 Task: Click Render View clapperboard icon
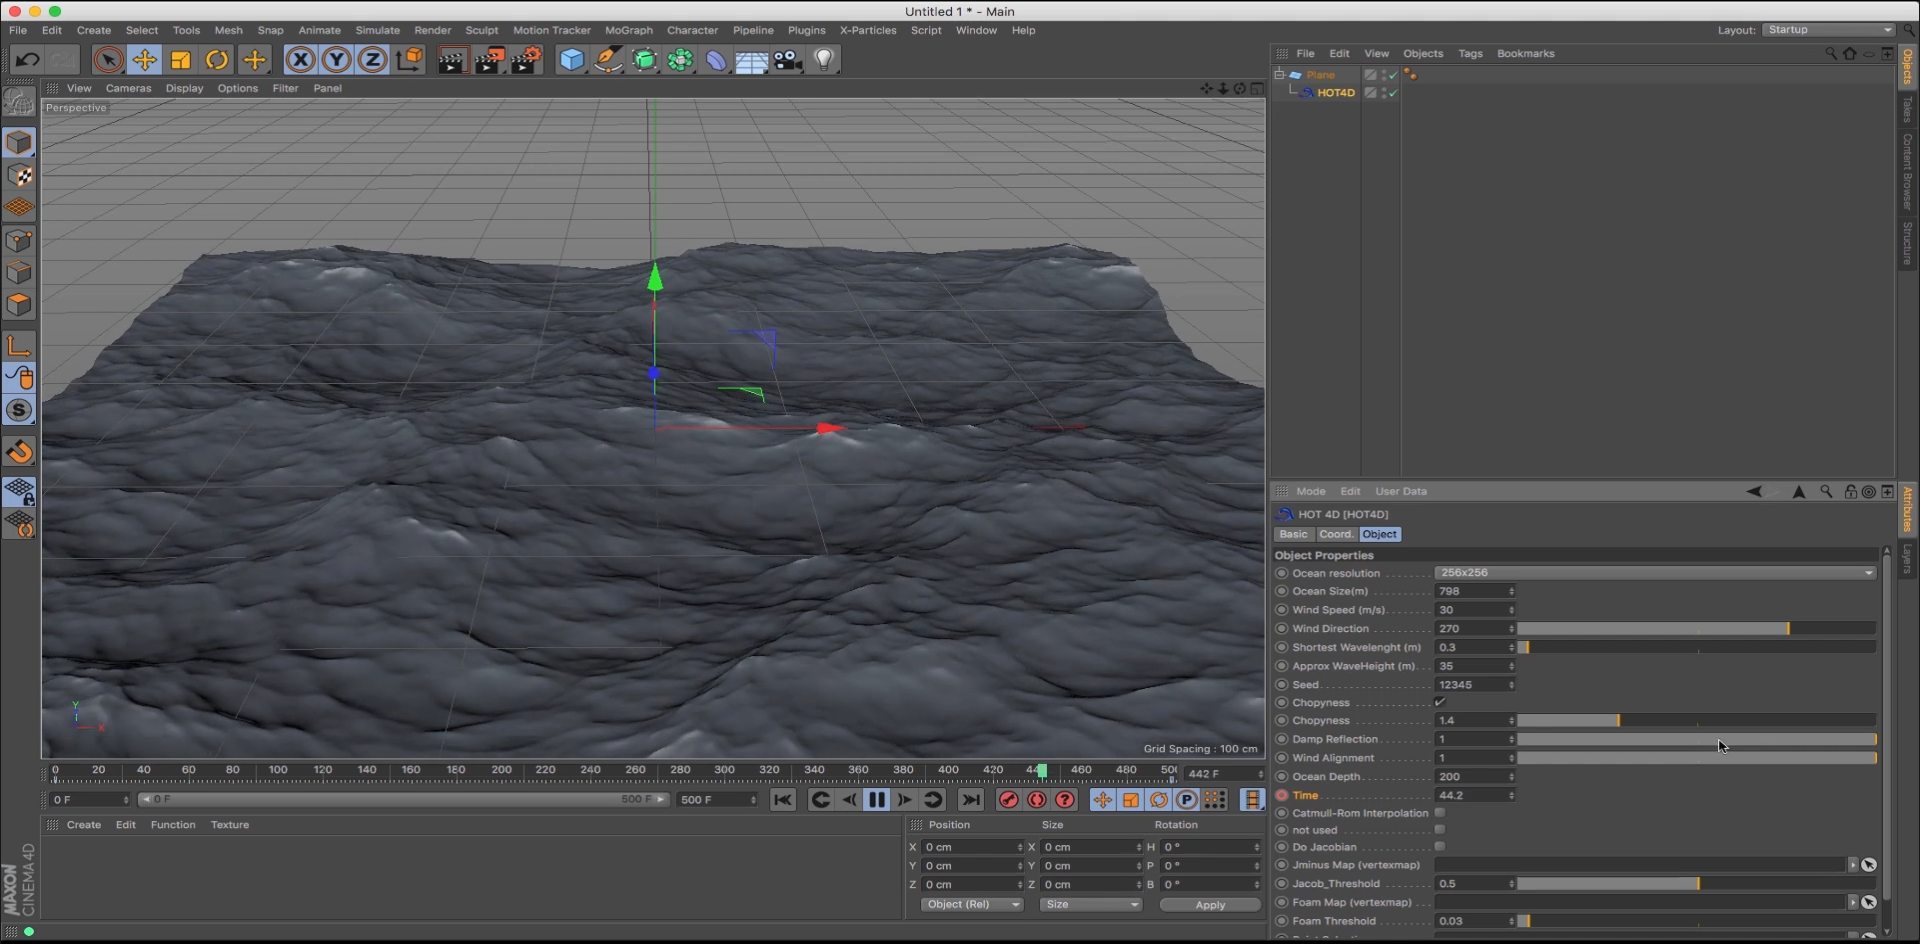coord(452,60)
